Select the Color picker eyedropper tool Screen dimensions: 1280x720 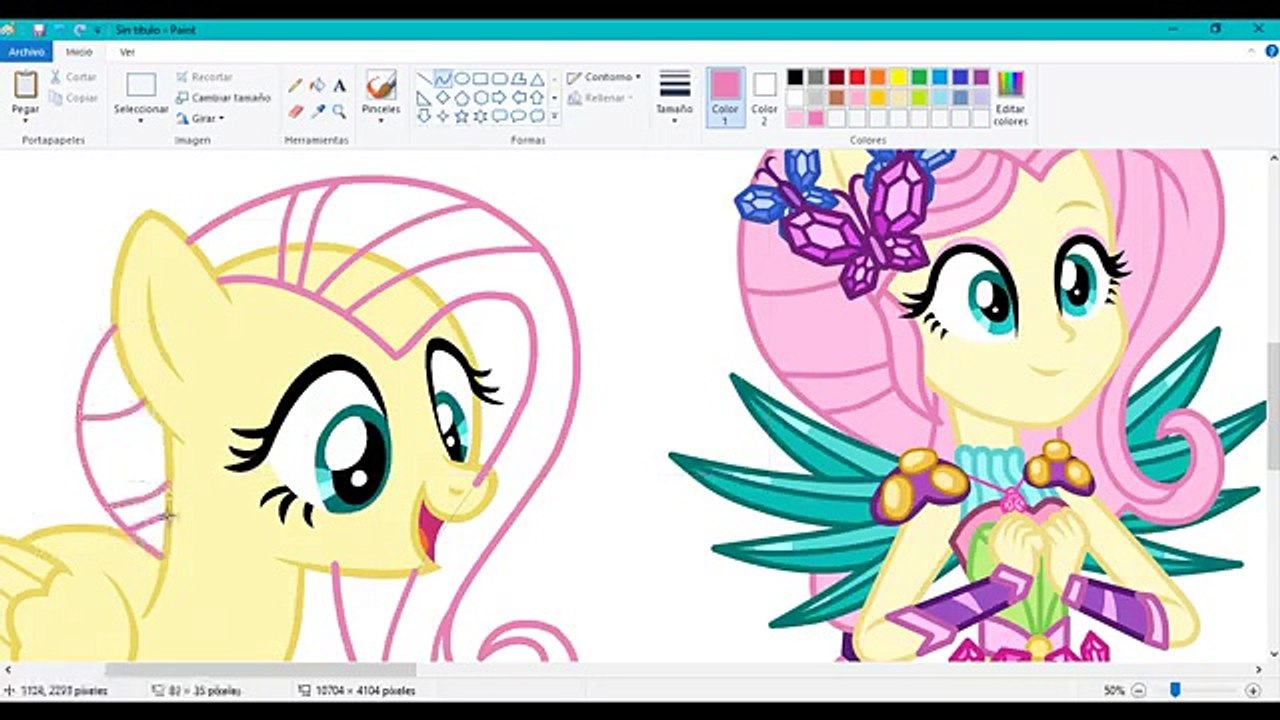pos(318,111)
